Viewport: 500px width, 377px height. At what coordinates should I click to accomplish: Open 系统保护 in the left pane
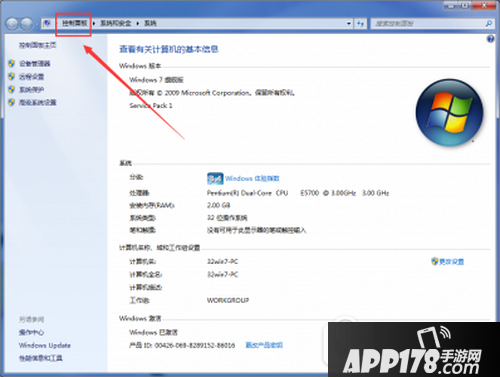pyautogui.click(x=31, y=89)
